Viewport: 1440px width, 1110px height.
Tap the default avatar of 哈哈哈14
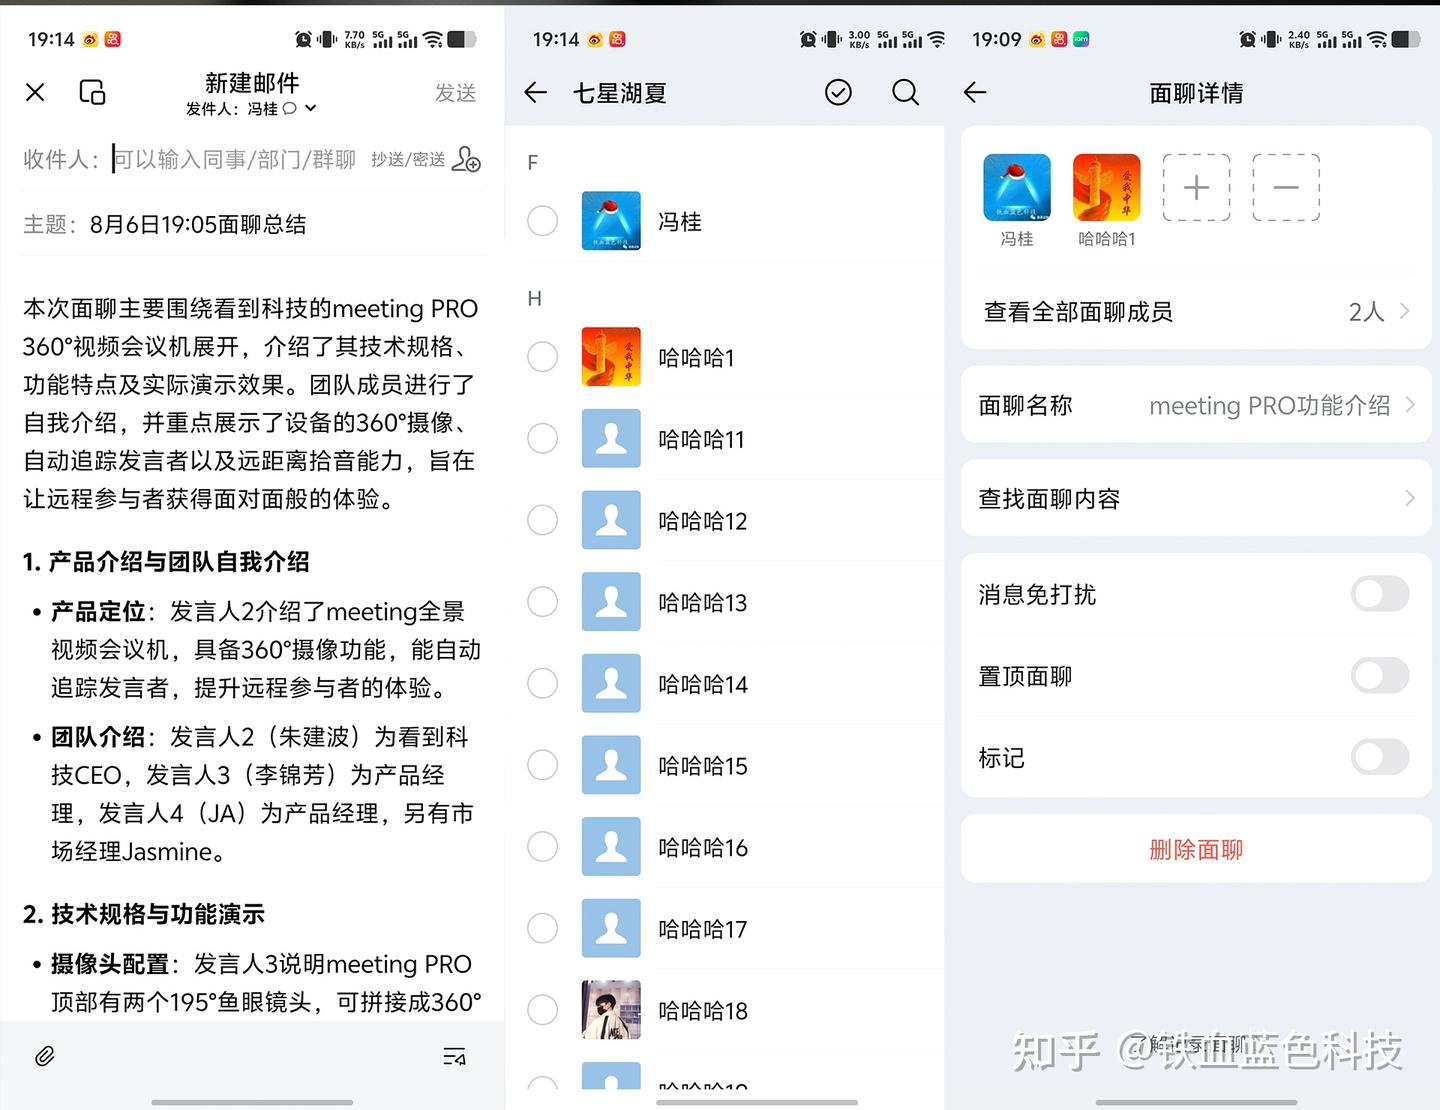click(x=611, y=683)
